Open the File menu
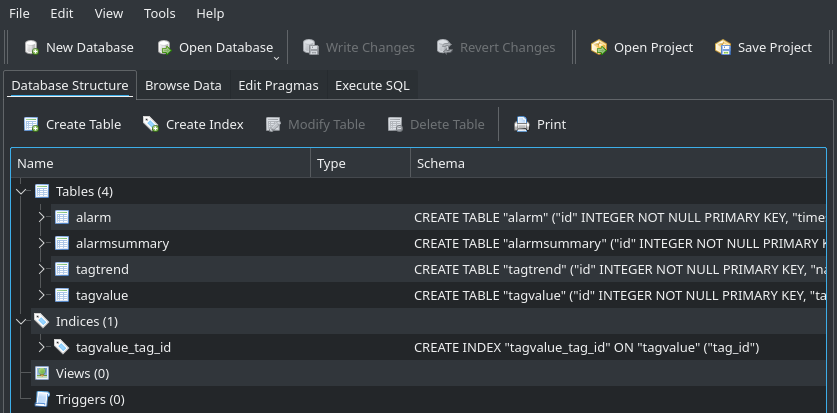Image resolution: width=837 pixels, height=413 pixels. tap(19, 13)
